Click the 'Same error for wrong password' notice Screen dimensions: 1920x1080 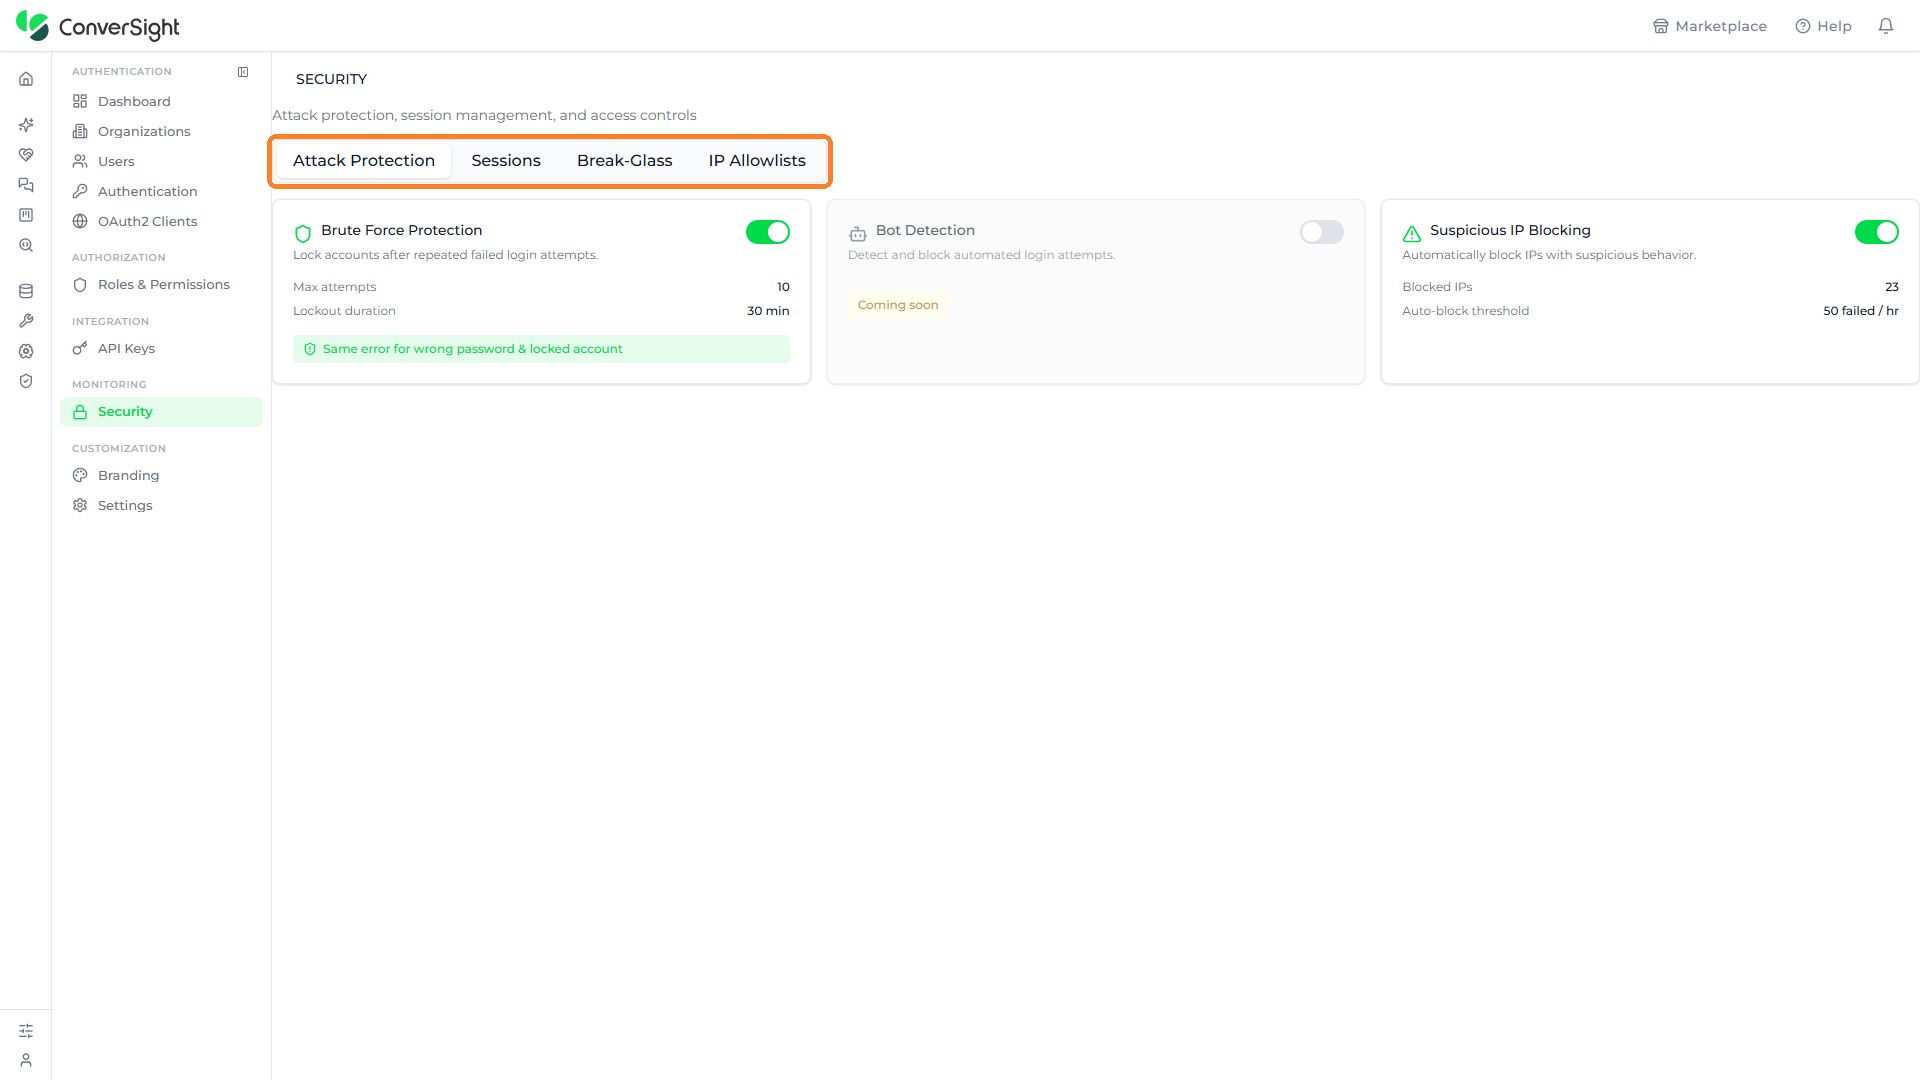coord(541,349)
